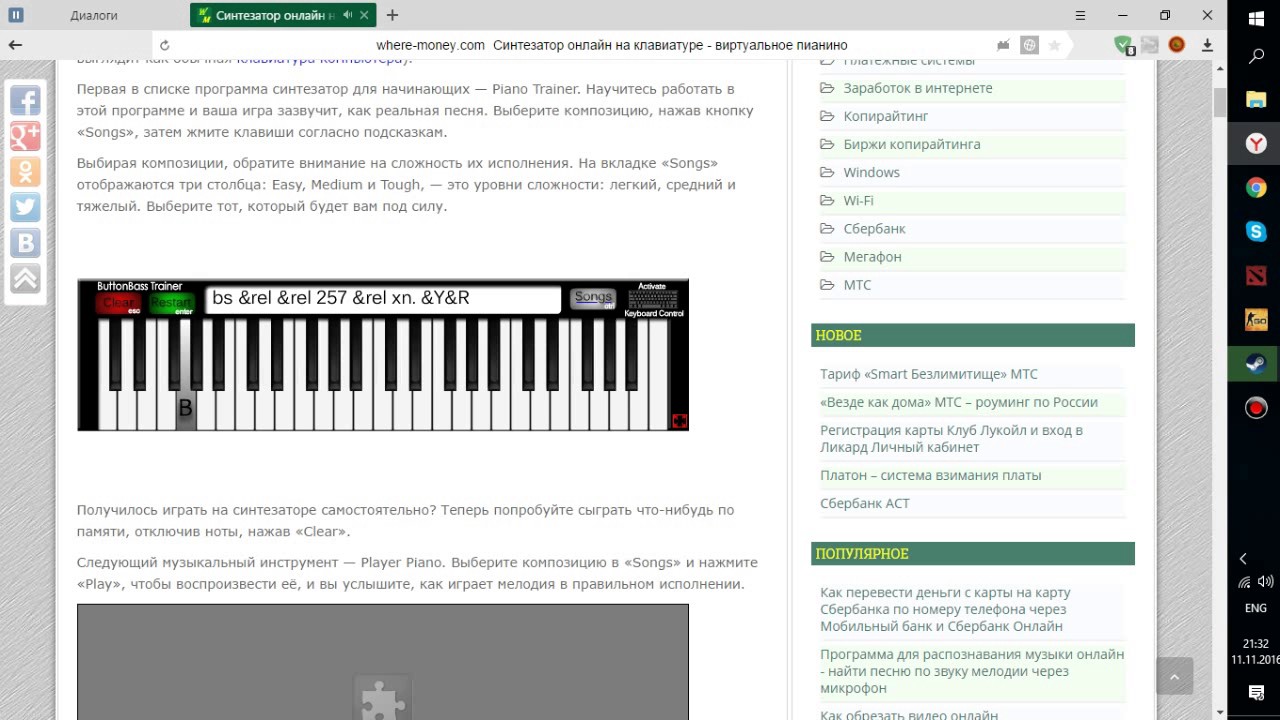Open the Везде как дома МТС article
Screen dimensions: 1280x720
[x=959, y=402]
